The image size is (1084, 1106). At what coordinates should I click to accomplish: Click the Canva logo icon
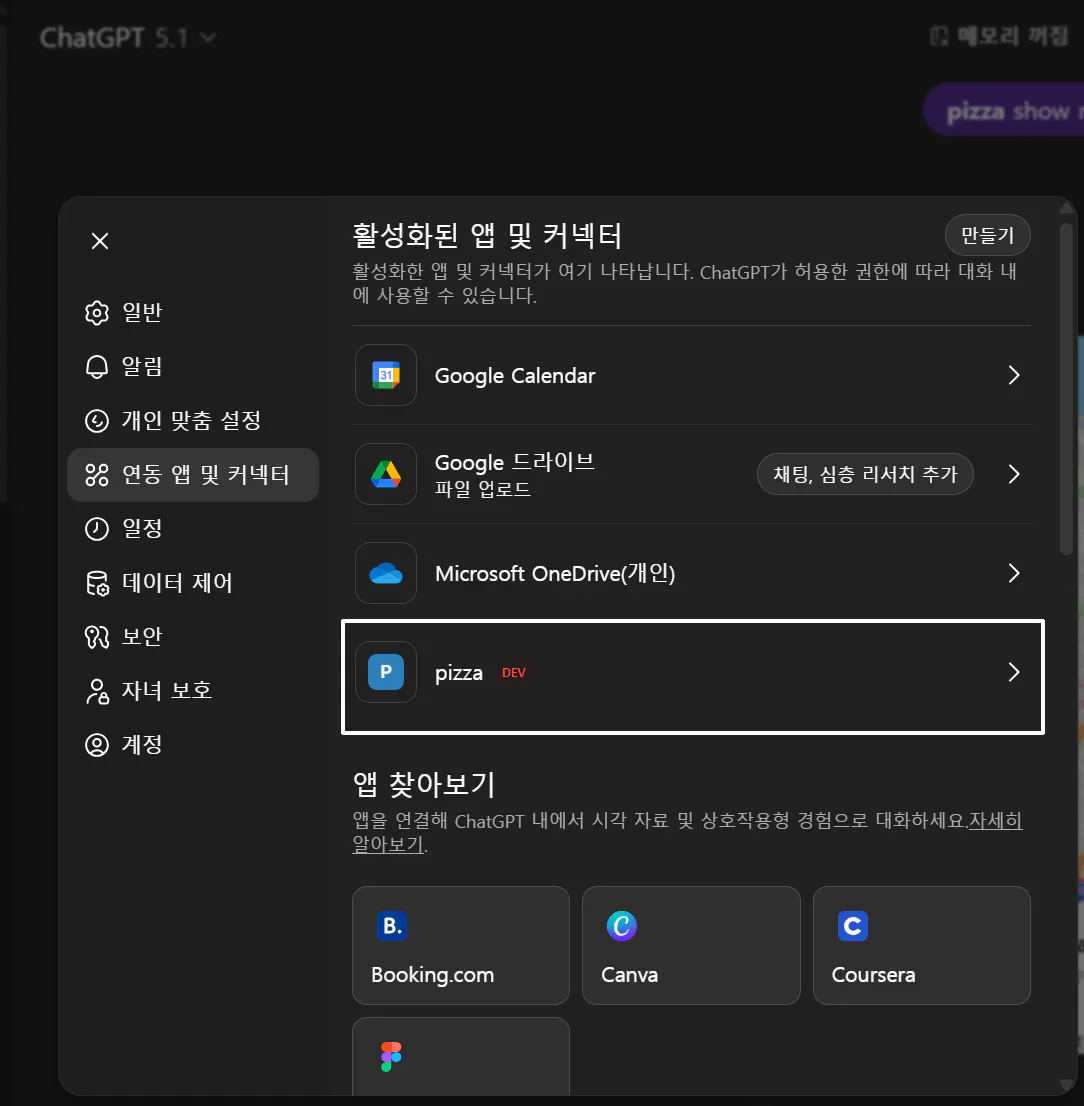click(622, 925)
